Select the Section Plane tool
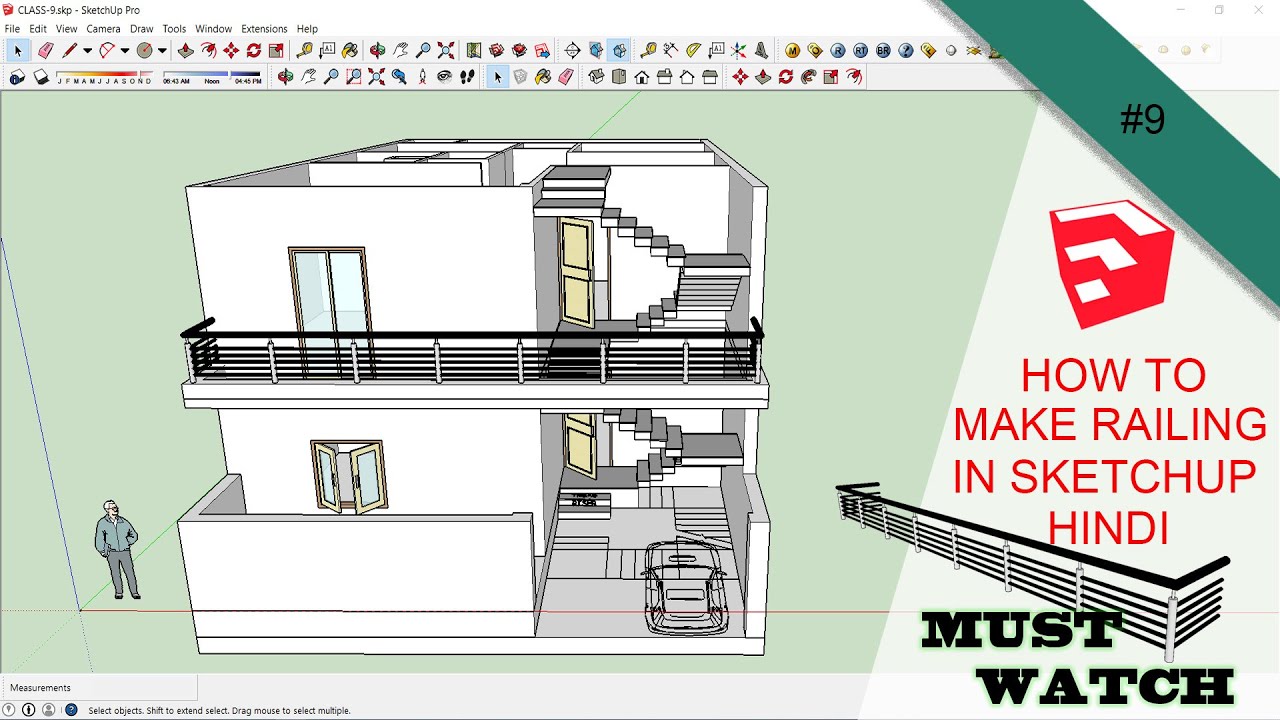This screenshot has width=1280, height=720. (572, 50)
